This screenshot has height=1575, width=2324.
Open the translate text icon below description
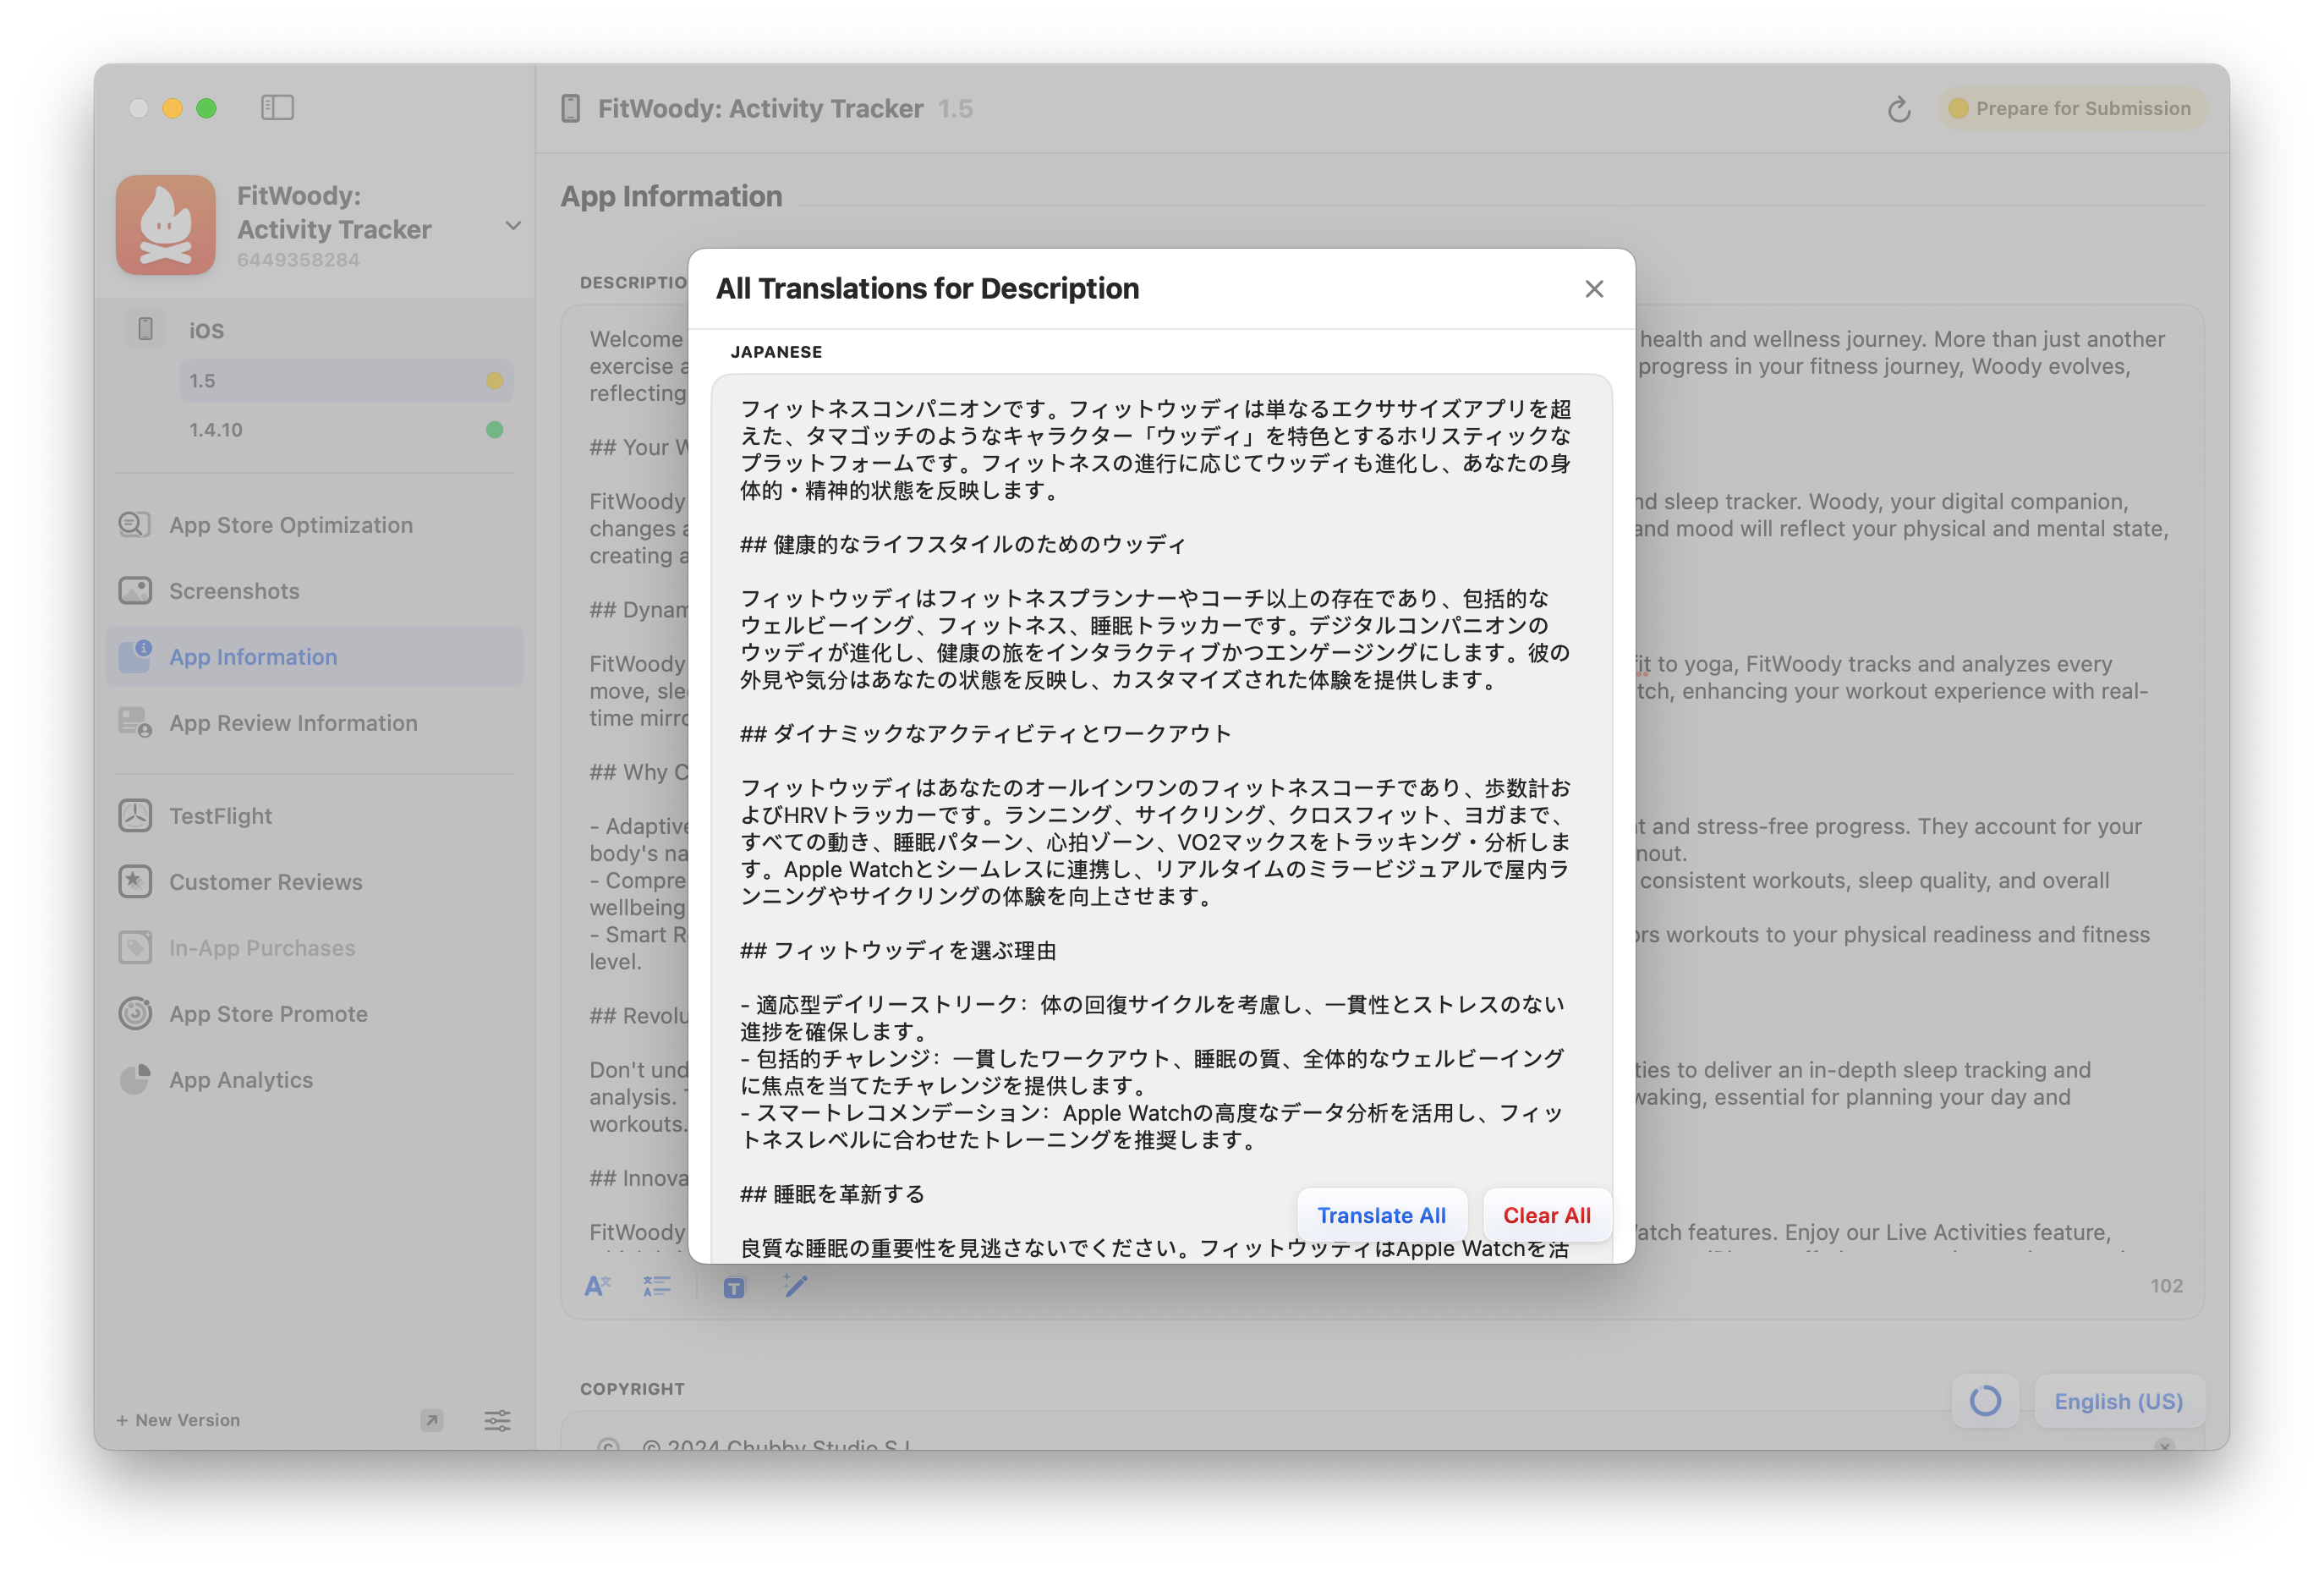tap(598, 1287)
